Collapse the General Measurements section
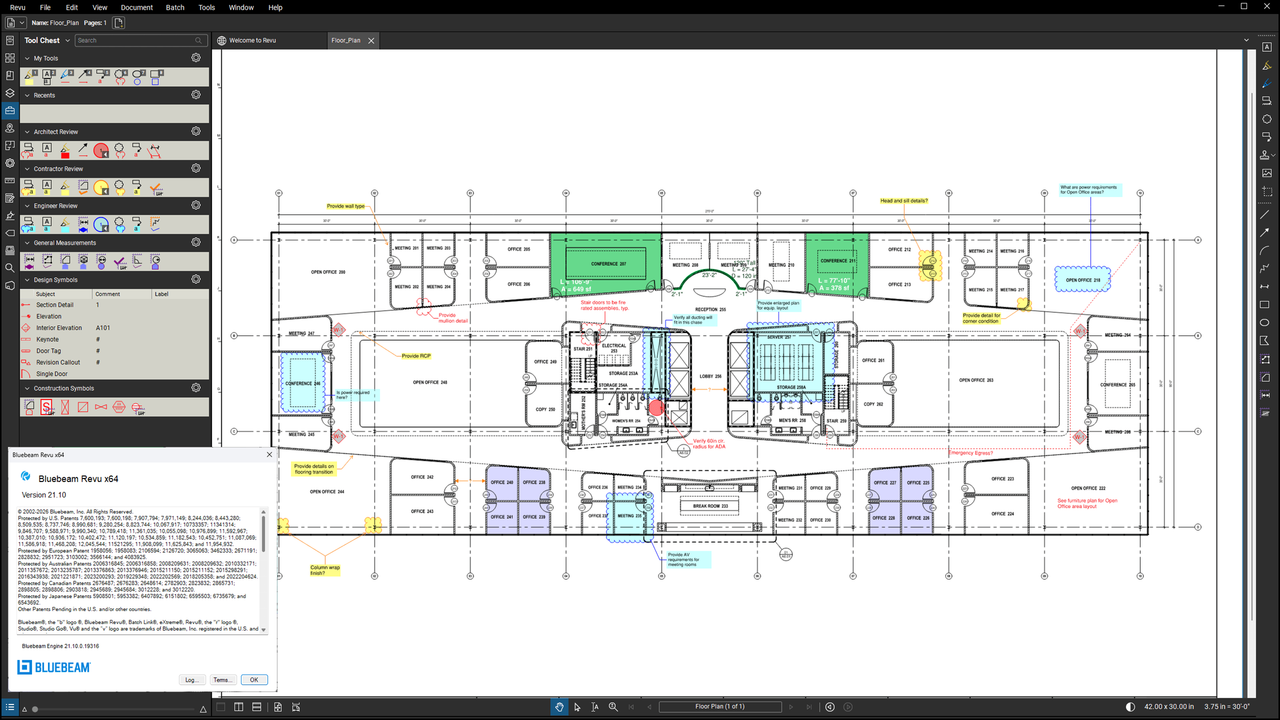The height and width of the screenshot is (720, 1280). [27, 242]
